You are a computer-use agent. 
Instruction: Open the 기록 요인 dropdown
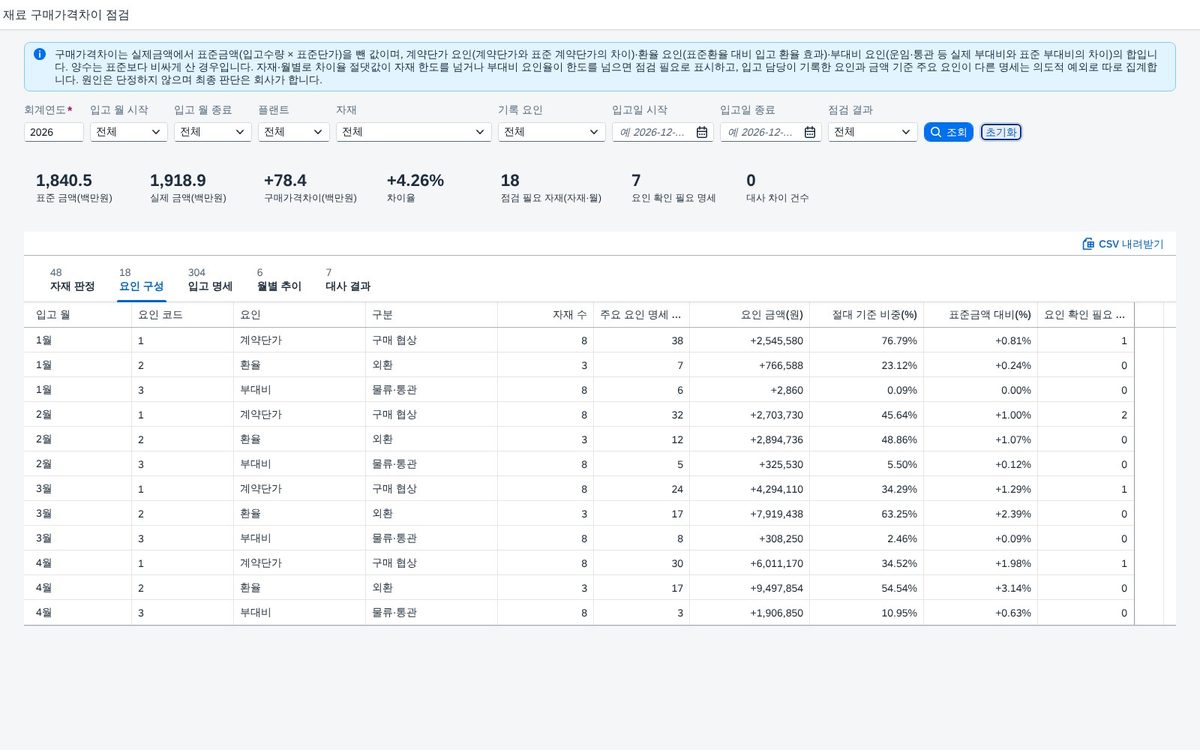click(552, 132)
